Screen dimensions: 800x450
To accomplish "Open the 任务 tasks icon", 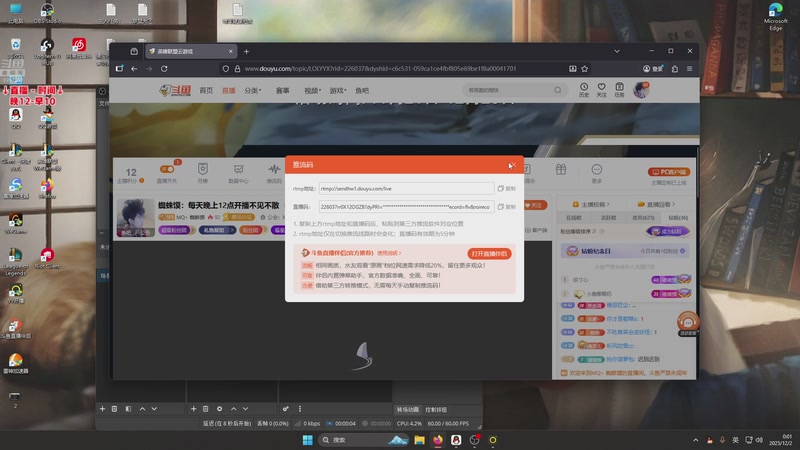I will click(x=619, y=90).
